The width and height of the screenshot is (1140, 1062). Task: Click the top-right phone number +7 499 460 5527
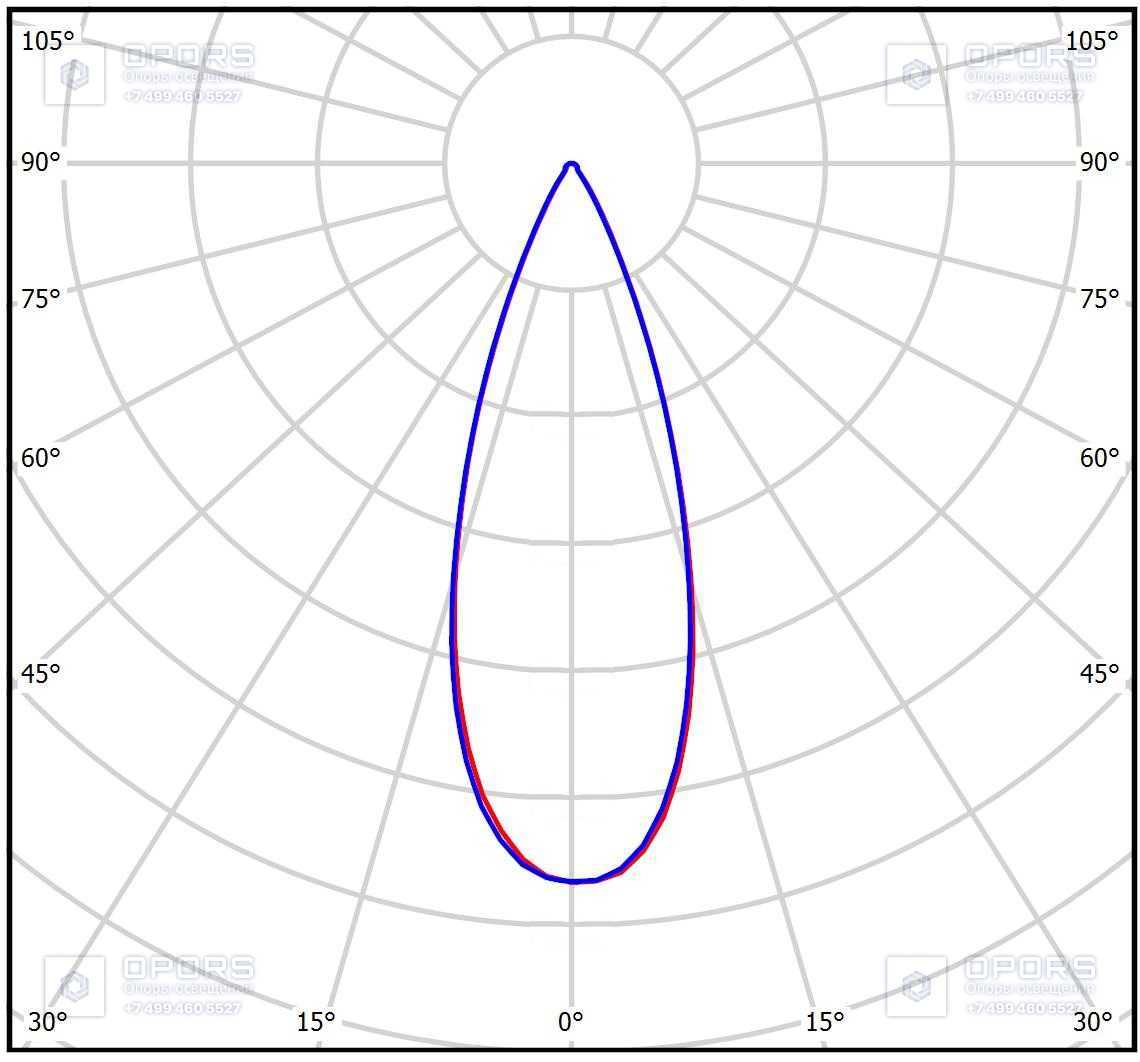(x=1024, y=96)
